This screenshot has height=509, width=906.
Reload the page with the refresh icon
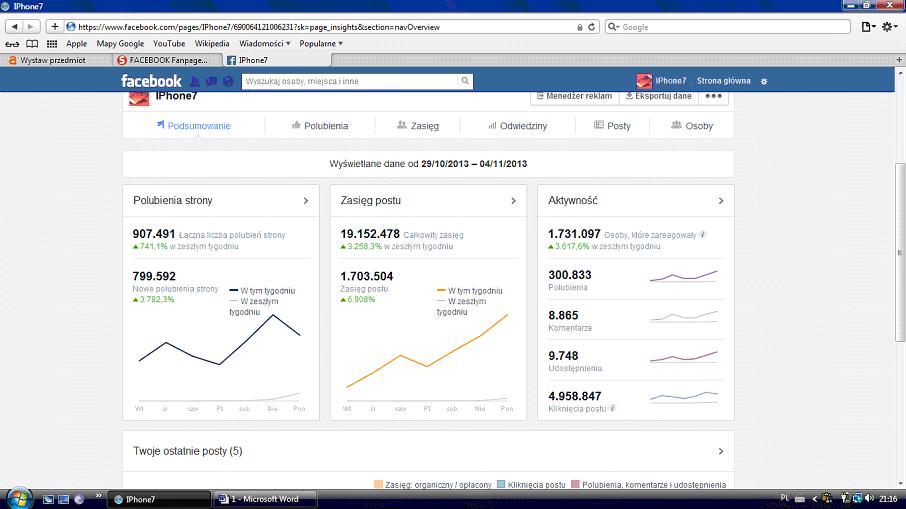591,27
